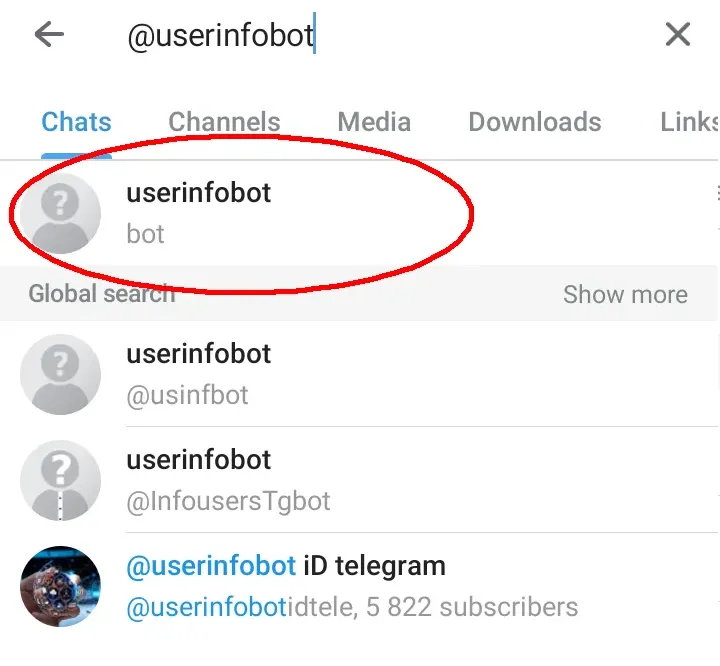Viewport: 720px width, 666px height.
Task: Click the @userinfobotidtele subscribers line
Action: (352, 607)
